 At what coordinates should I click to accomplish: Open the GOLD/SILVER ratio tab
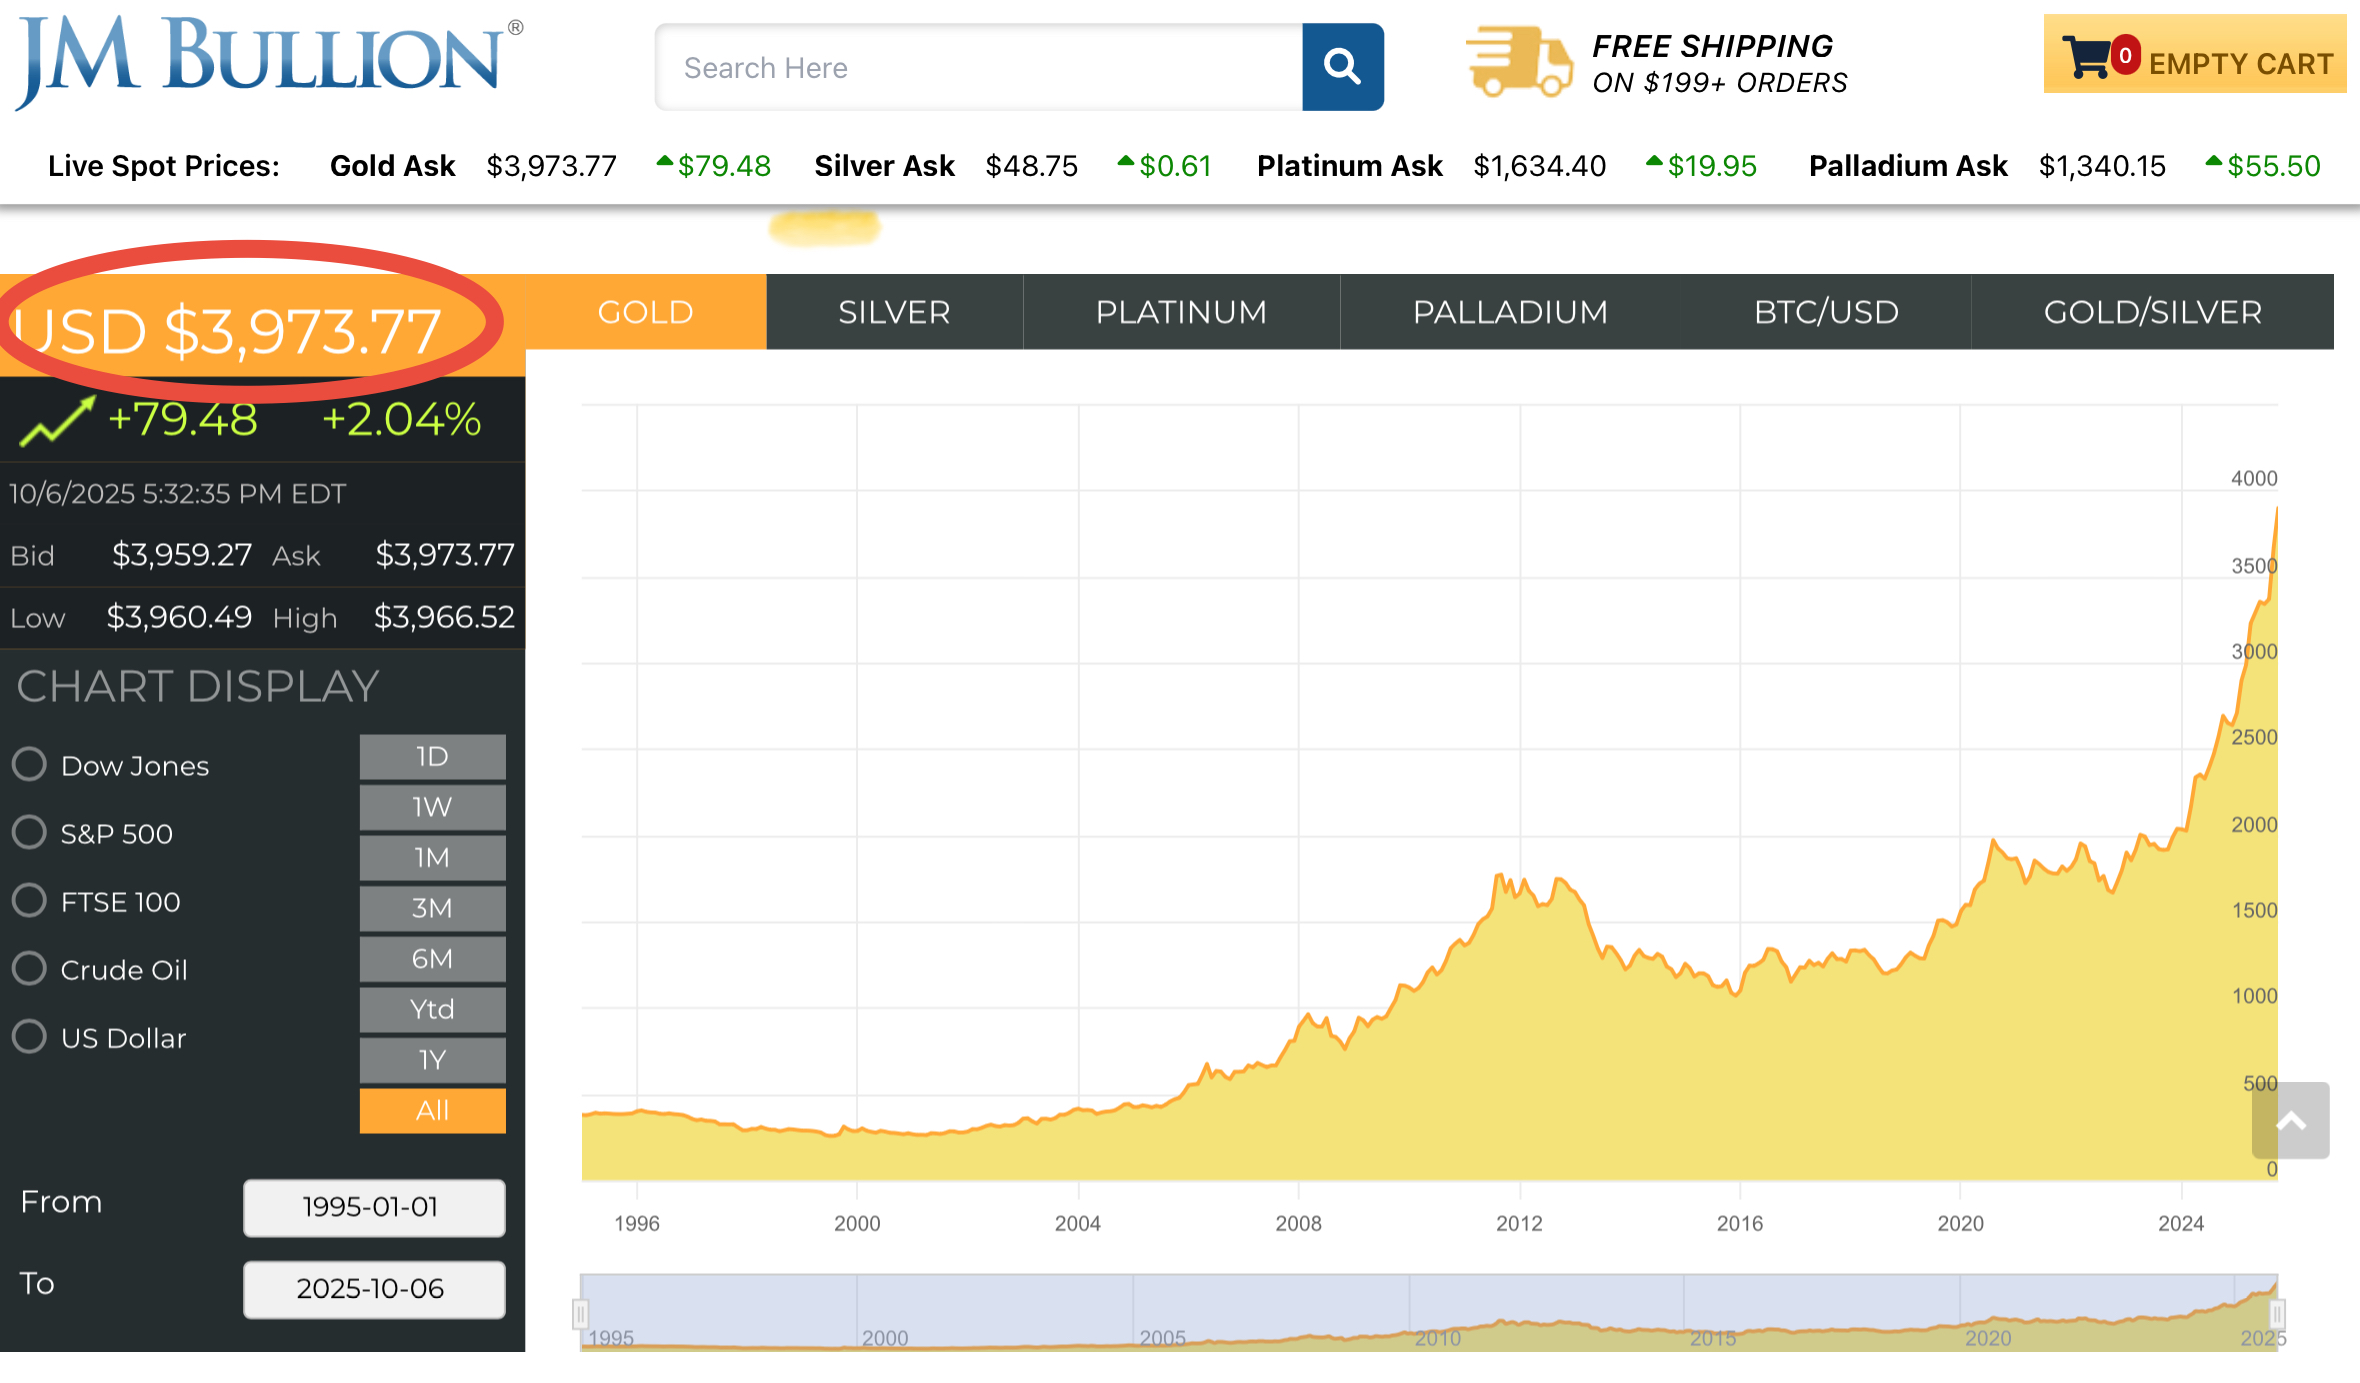[2152, 312]
